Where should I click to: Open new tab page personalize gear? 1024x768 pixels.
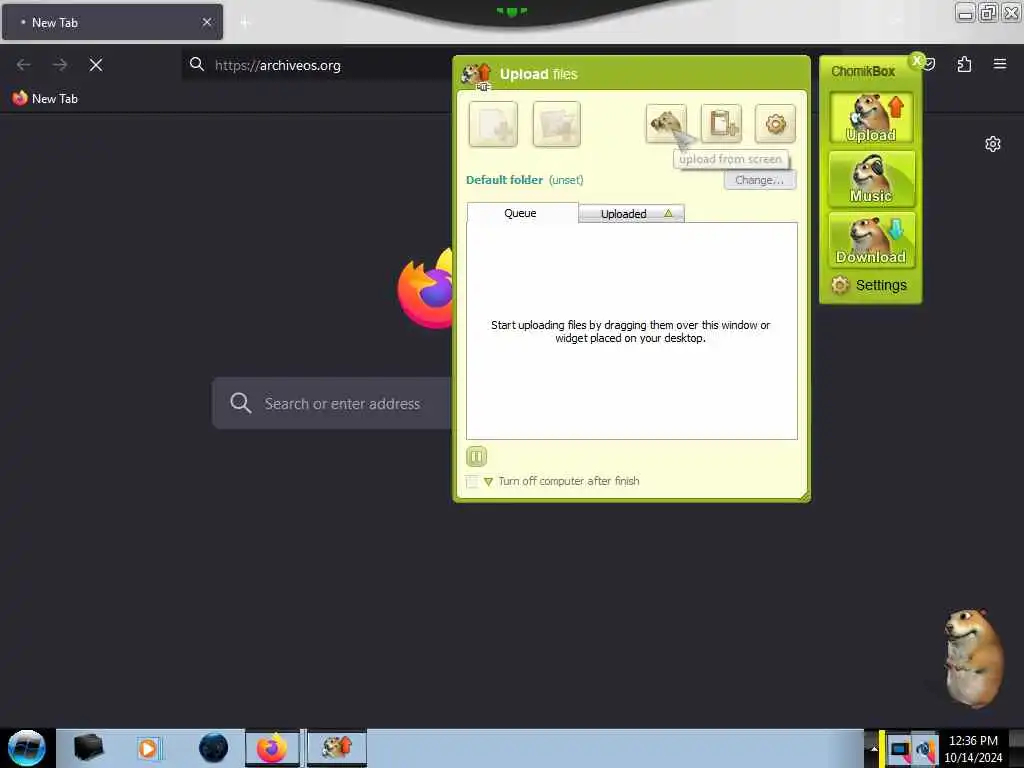[x=993, y=144]
